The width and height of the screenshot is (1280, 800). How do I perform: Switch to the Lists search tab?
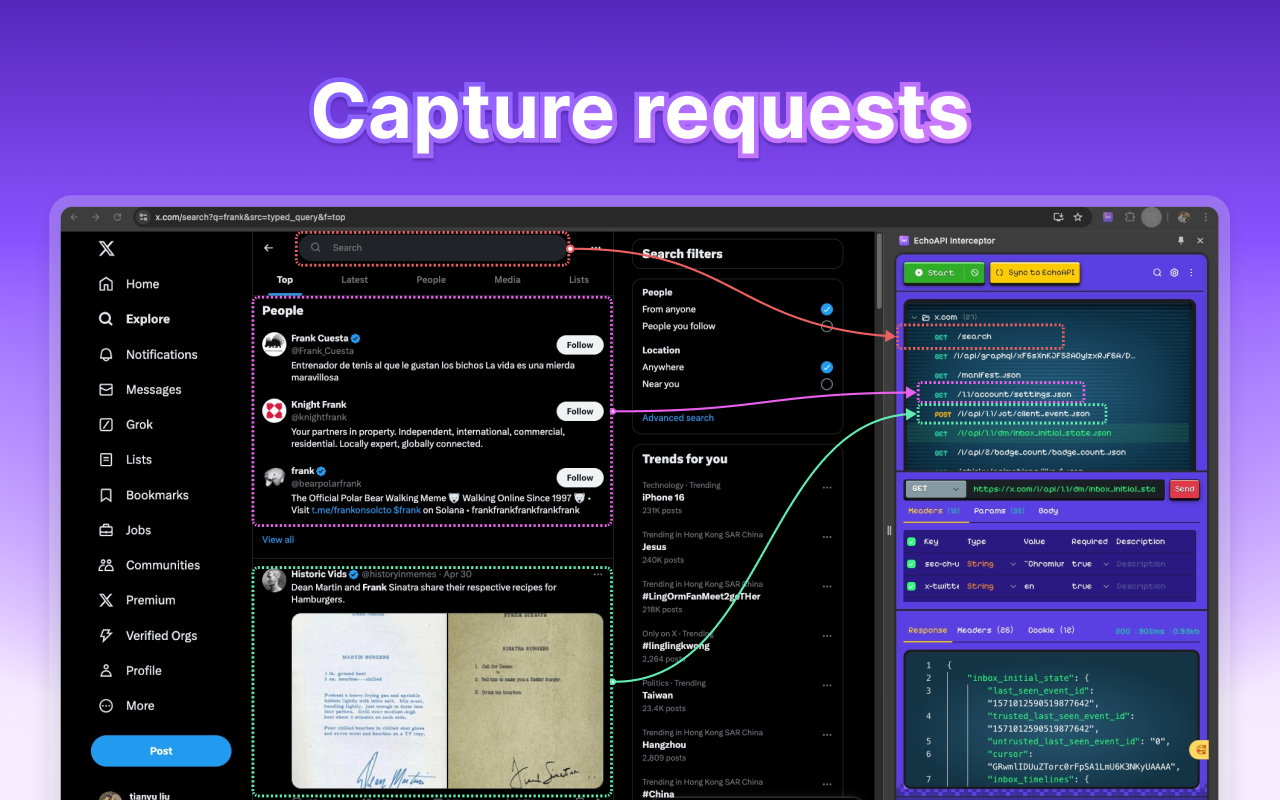coord(579,280)
